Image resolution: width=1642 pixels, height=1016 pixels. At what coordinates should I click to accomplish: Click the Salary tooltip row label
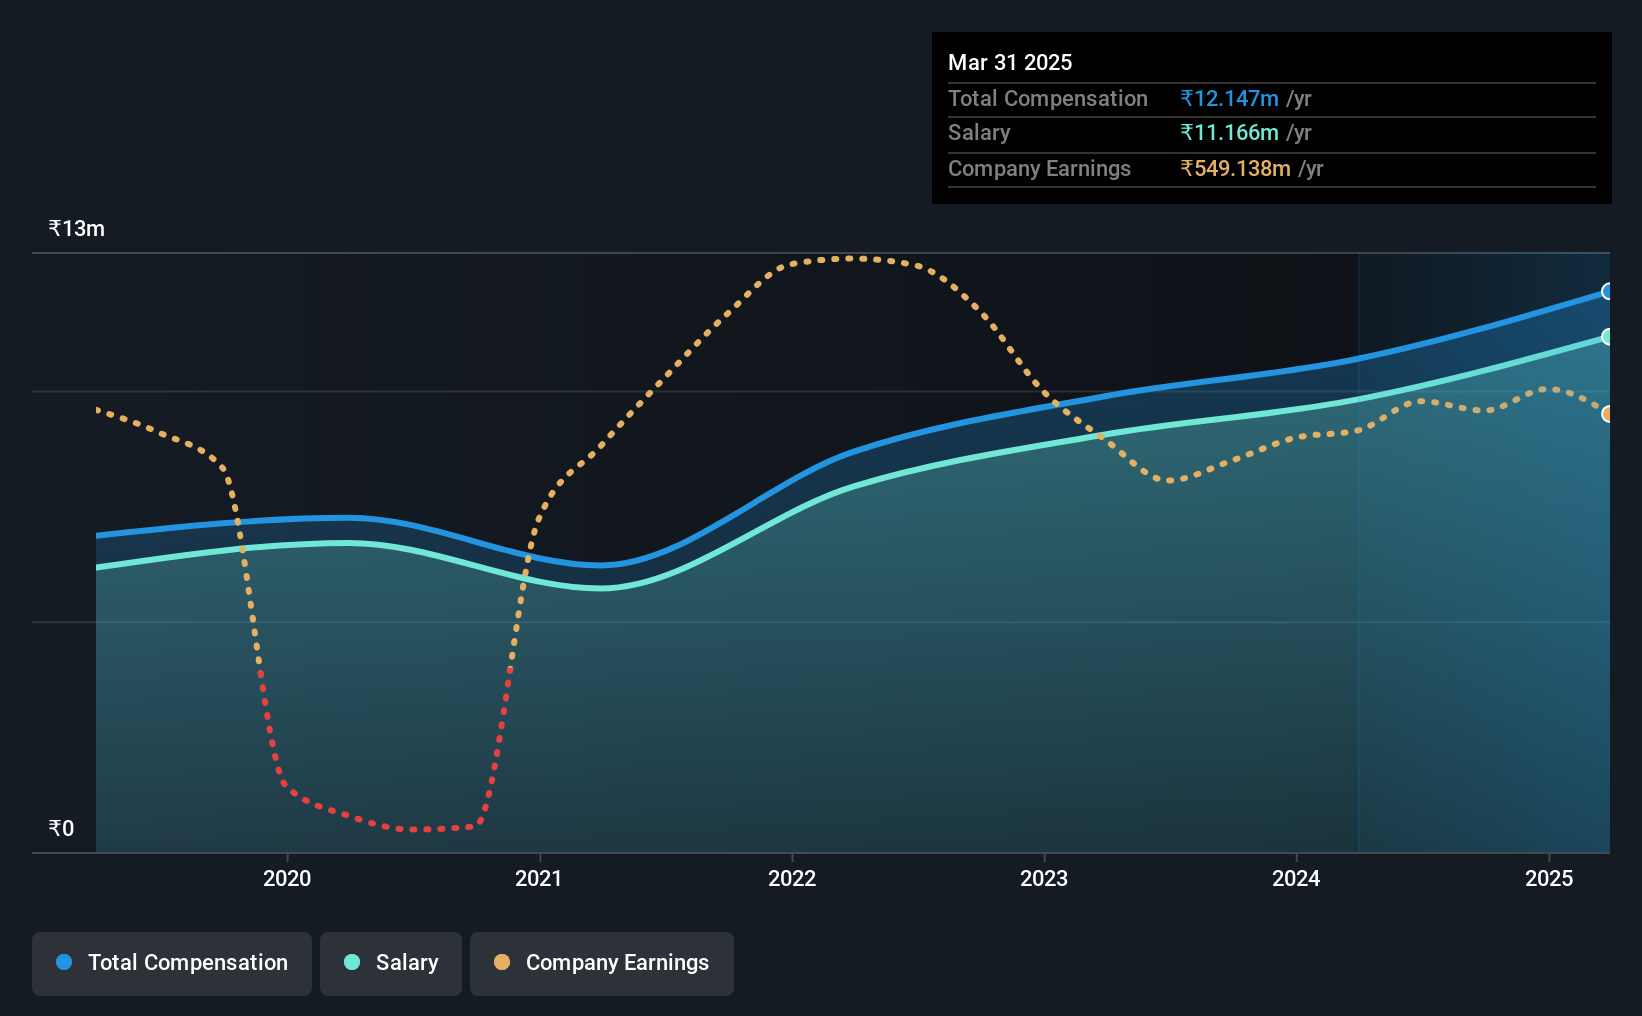pos(979,132)
